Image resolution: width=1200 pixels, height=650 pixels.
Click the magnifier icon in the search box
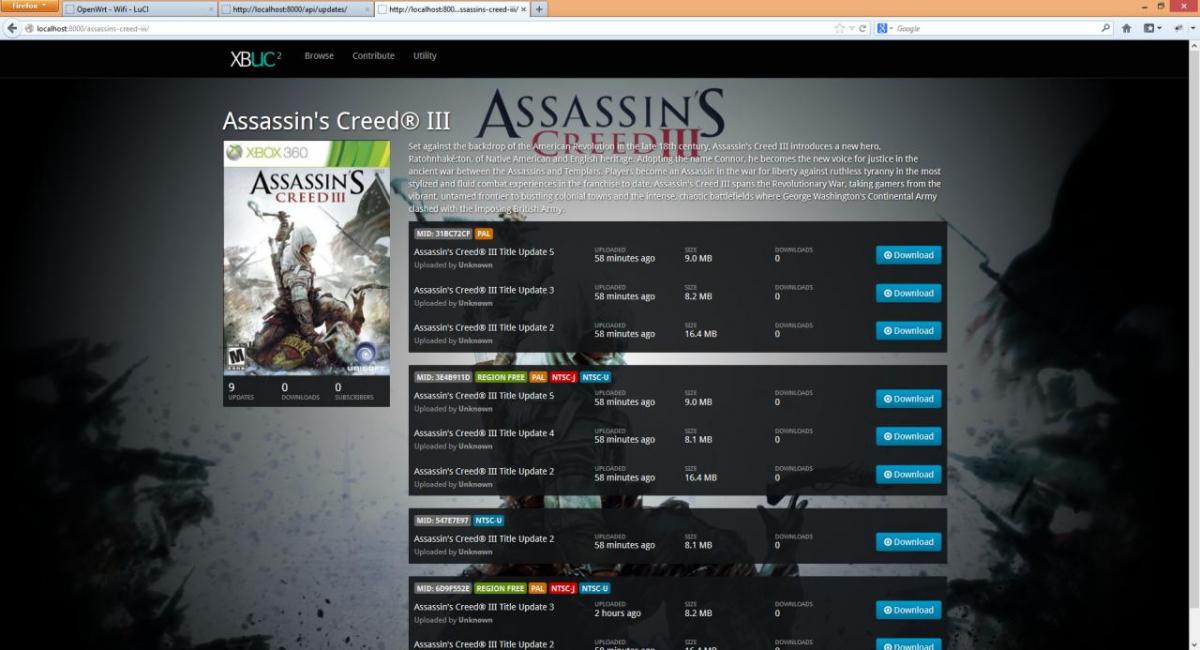point(1105,28)
